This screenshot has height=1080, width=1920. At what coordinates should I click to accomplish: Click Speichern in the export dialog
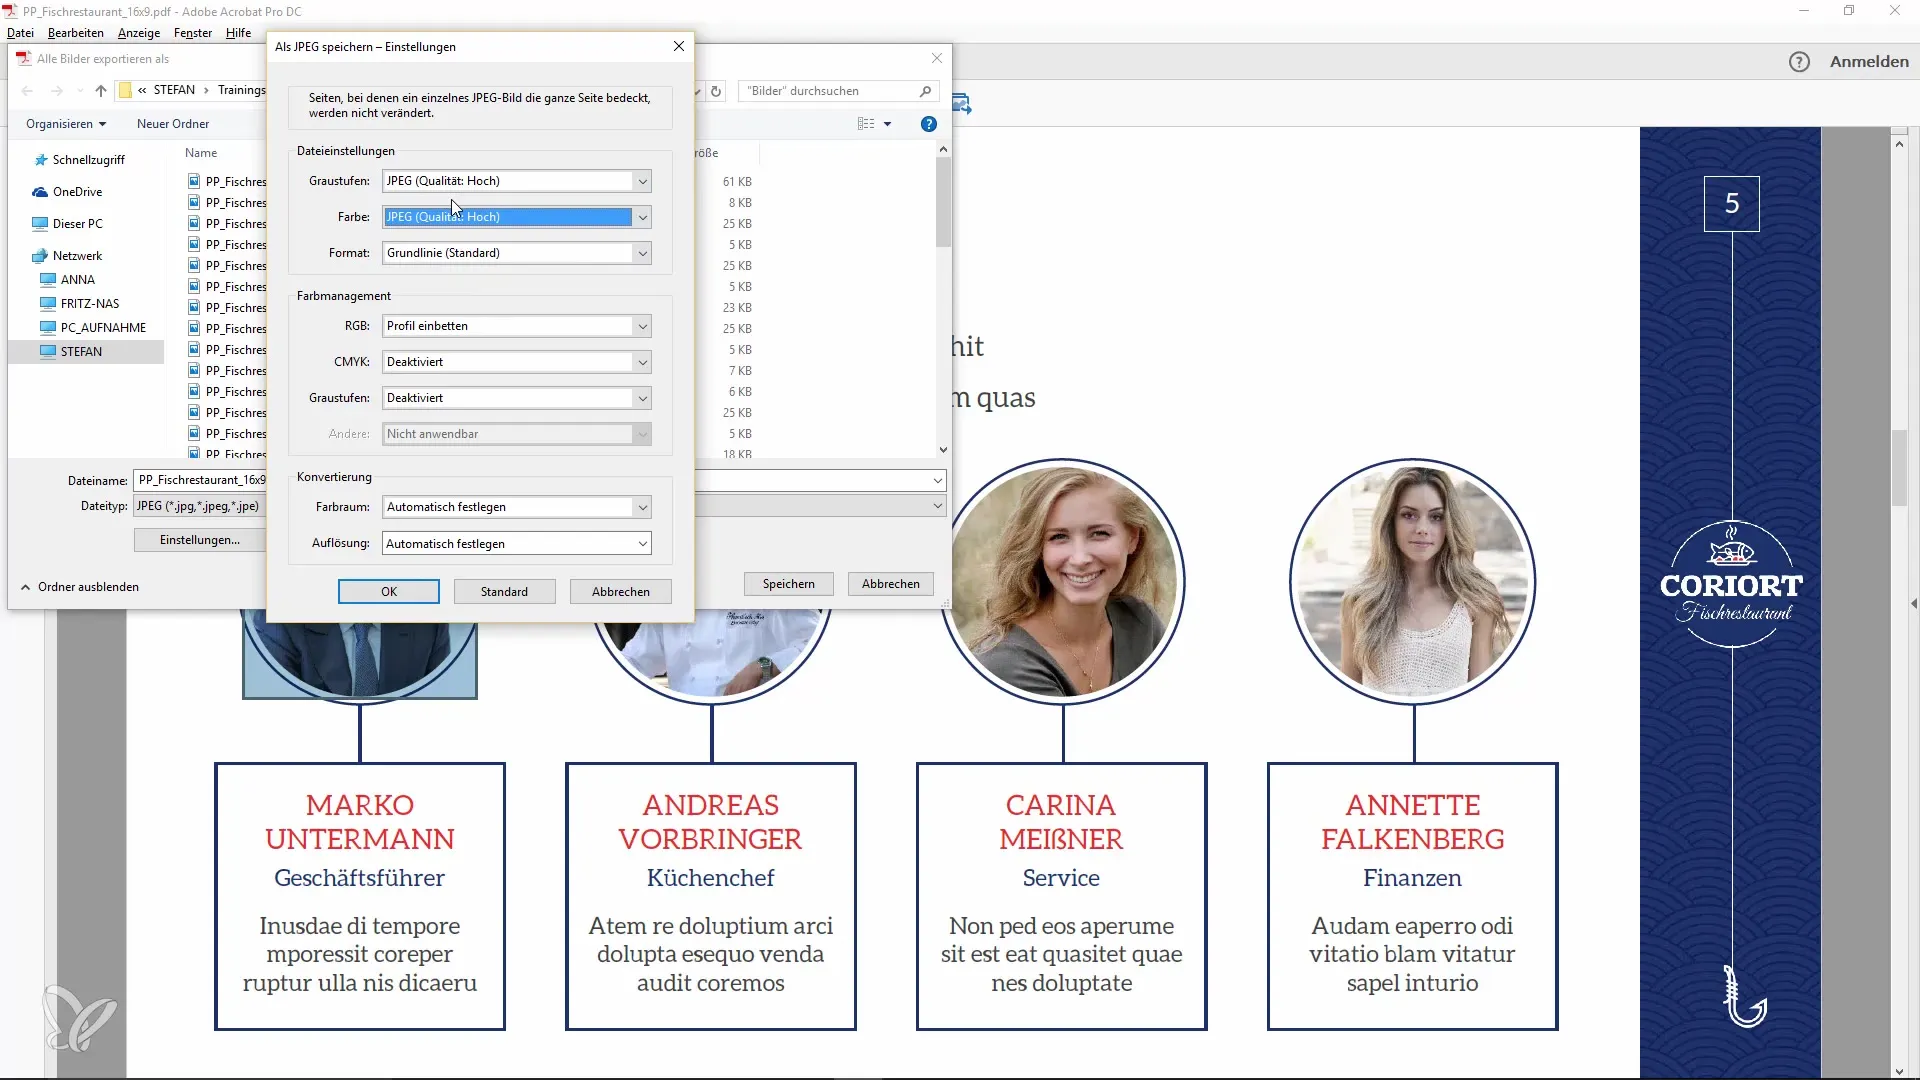[789, 584]
